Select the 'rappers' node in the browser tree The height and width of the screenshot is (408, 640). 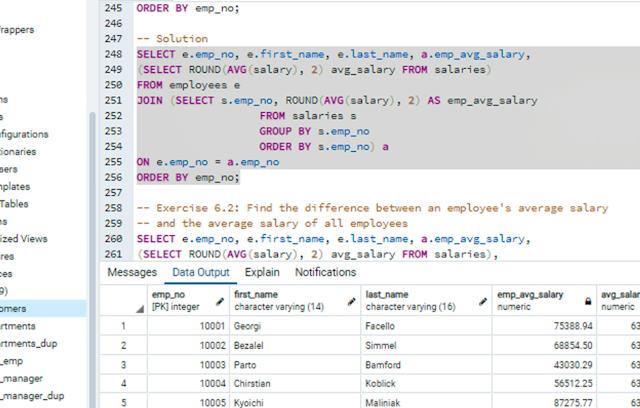(17, 29)
